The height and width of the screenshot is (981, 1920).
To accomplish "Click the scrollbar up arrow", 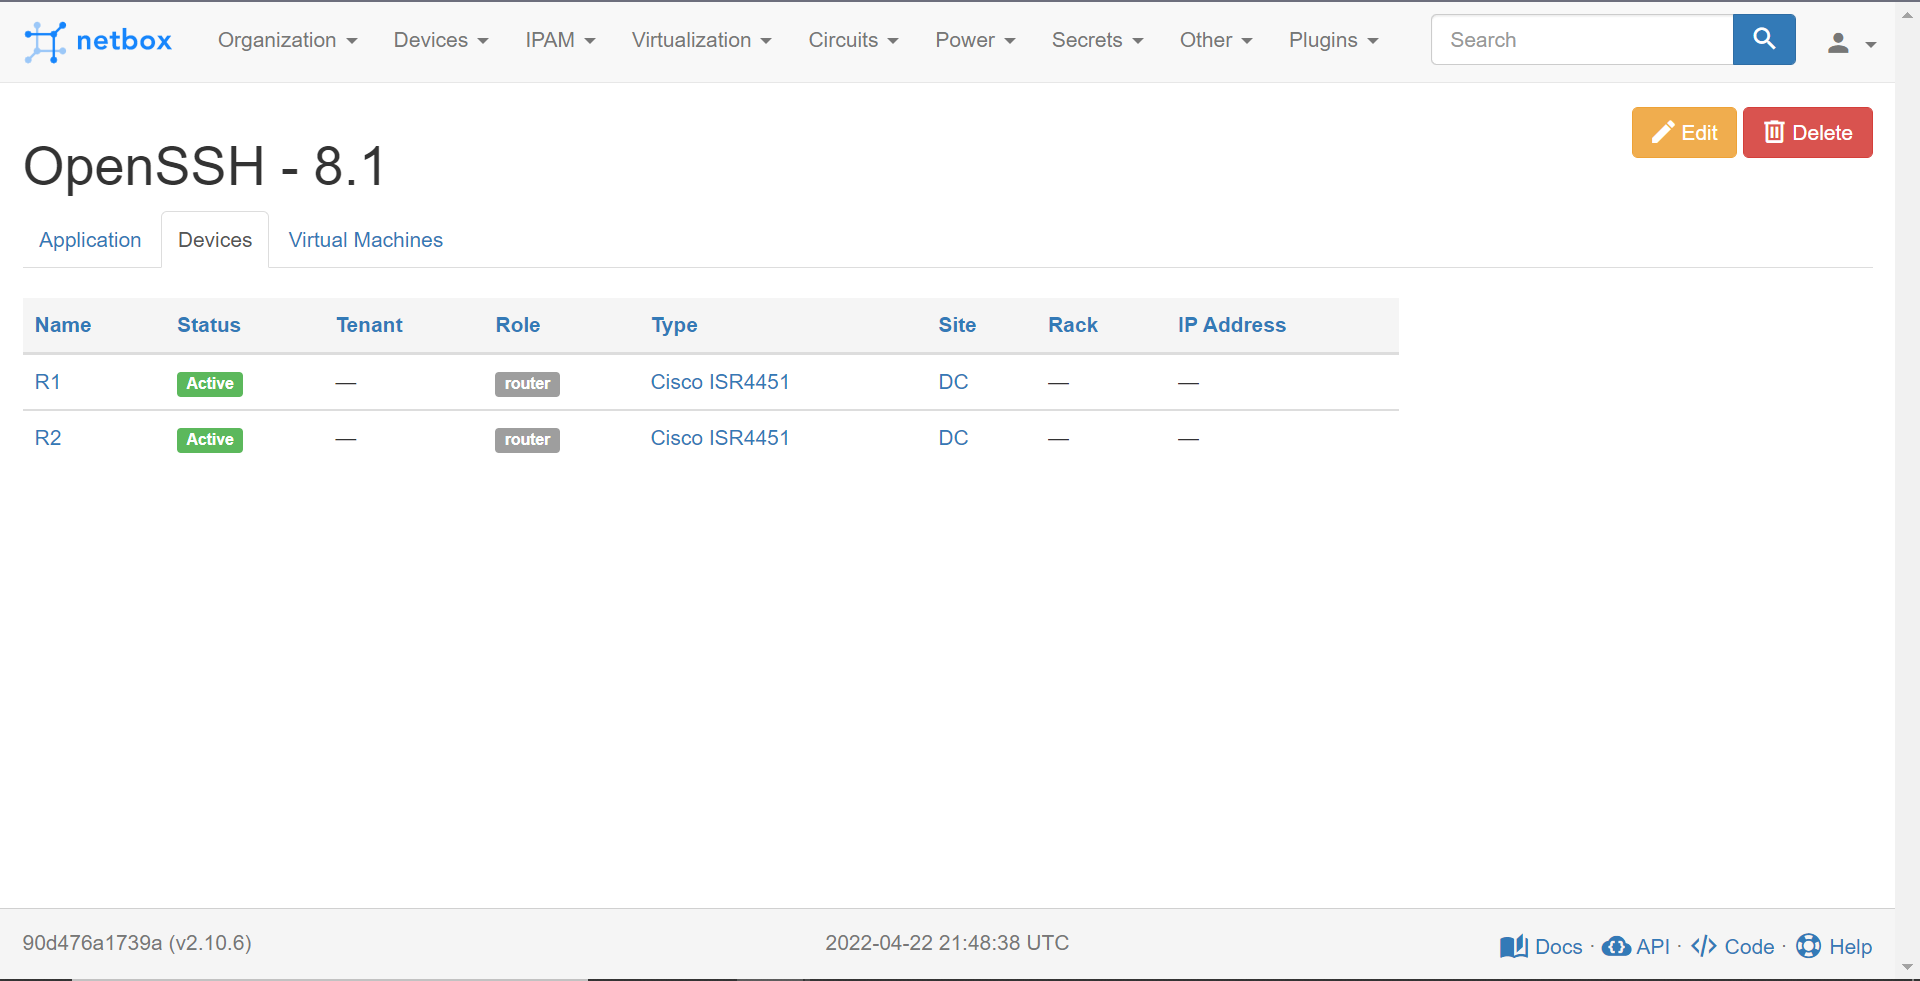I will click(x=1907, y=13).
